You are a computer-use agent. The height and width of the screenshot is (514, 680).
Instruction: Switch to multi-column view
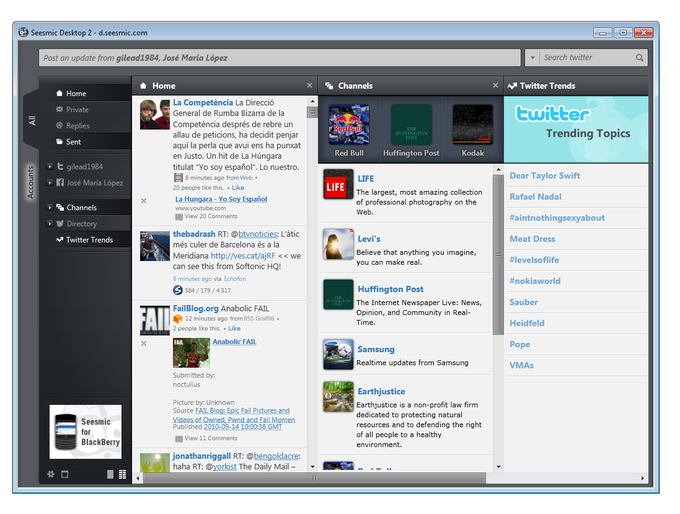(x=123, y=474)
